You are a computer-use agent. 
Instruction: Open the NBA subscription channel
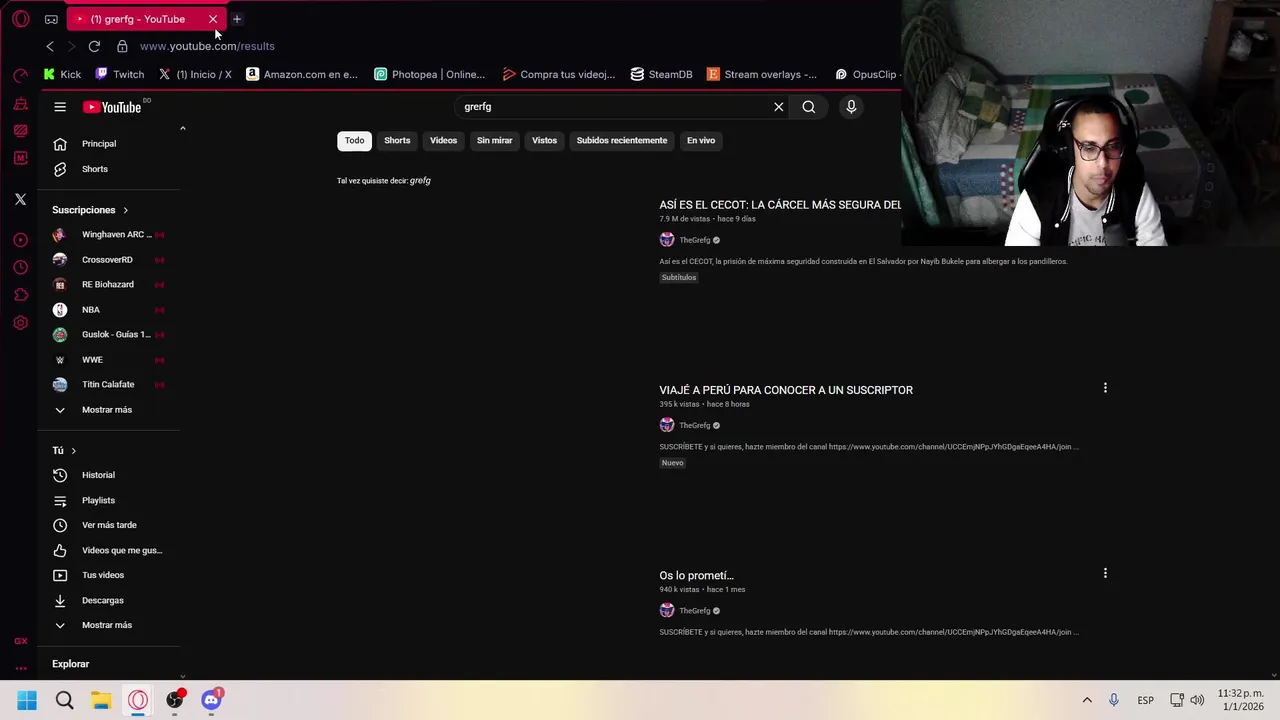tap(108, 310)
